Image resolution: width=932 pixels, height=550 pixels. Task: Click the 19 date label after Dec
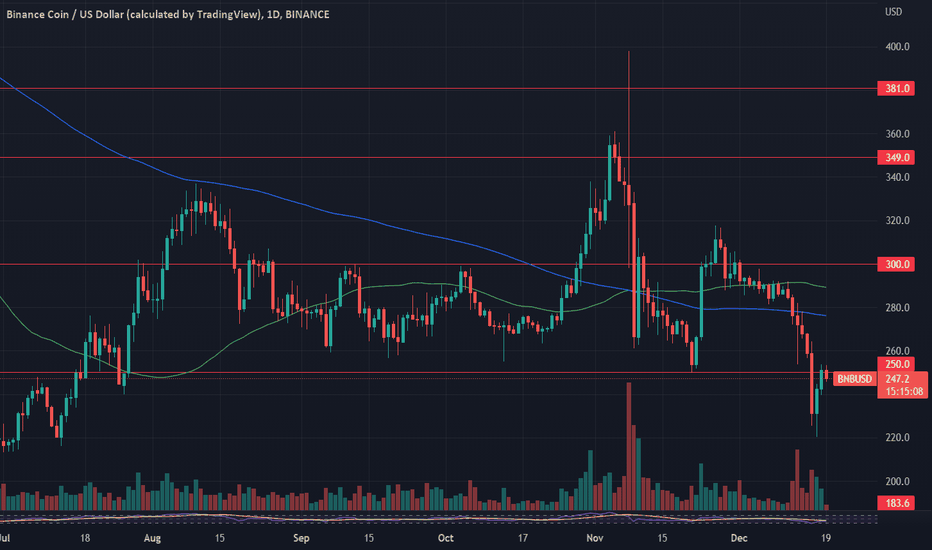point(826,538)
